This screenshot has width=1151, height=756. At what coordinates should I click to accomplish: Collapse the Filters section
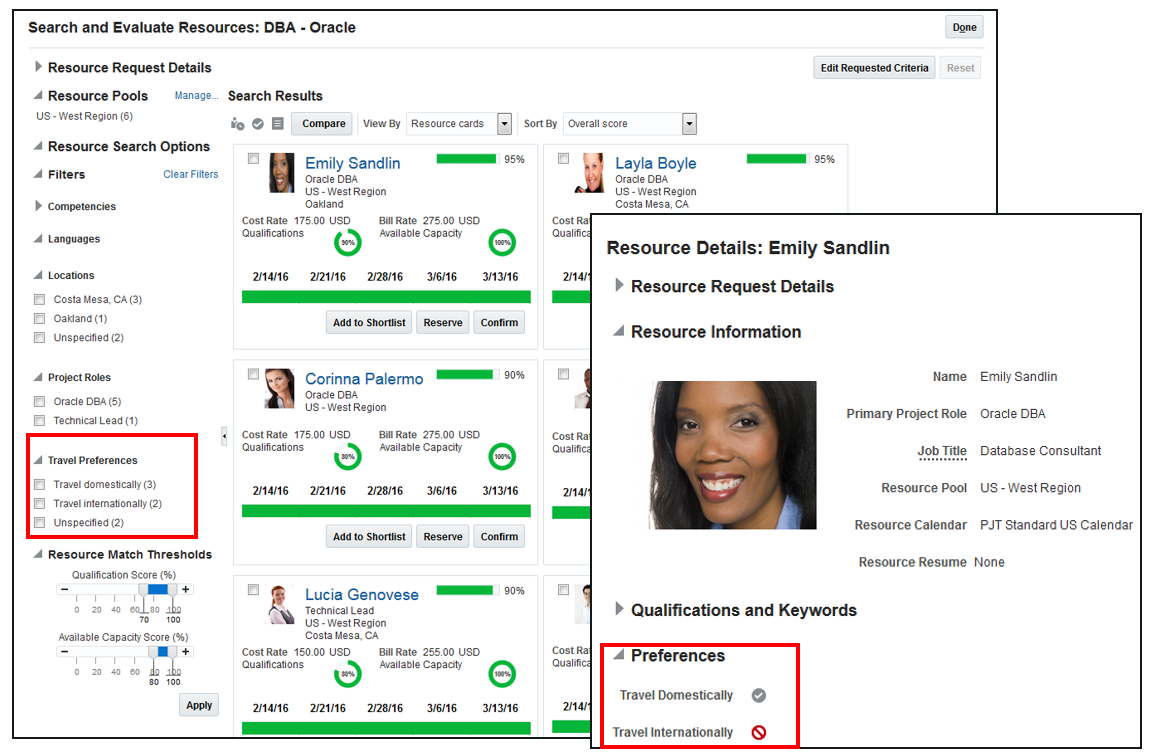click(38, 174)
